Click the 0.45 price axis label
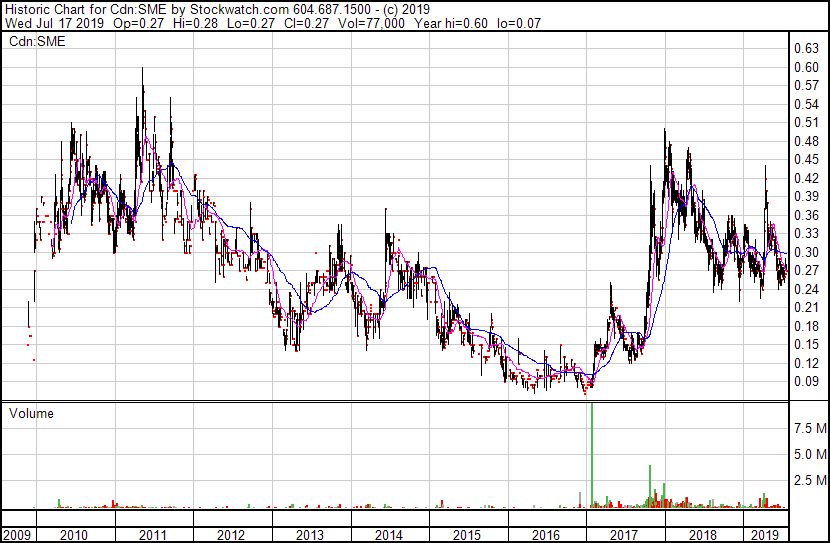The image size is (830, 543). 805,160
